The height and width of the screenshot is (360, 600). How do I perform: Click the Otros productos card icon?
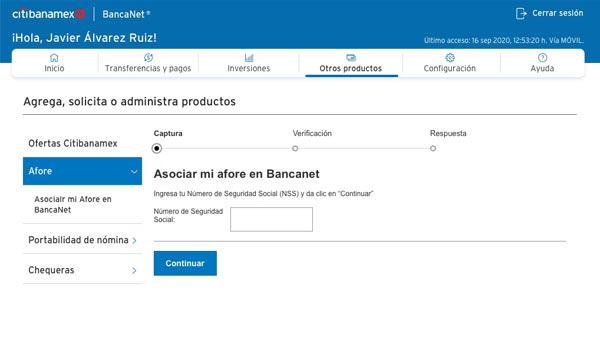(x=351, y=58)
